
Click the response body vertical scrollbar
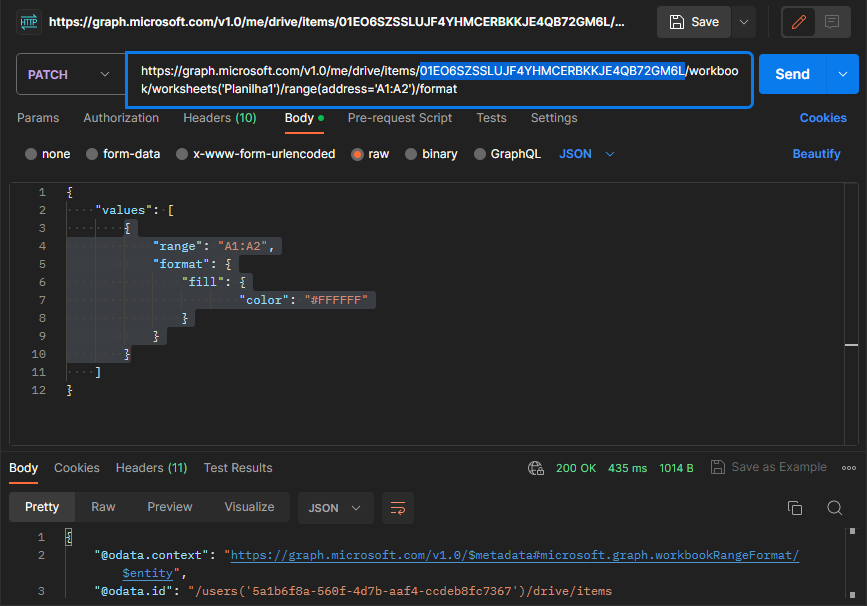pos(852,563)
